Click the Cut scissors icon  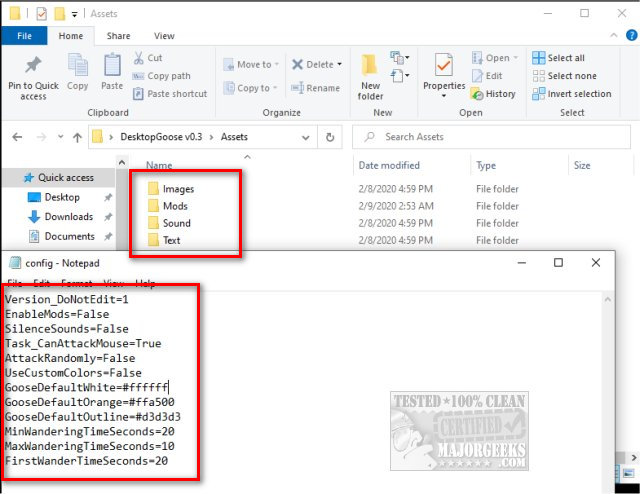139,58
